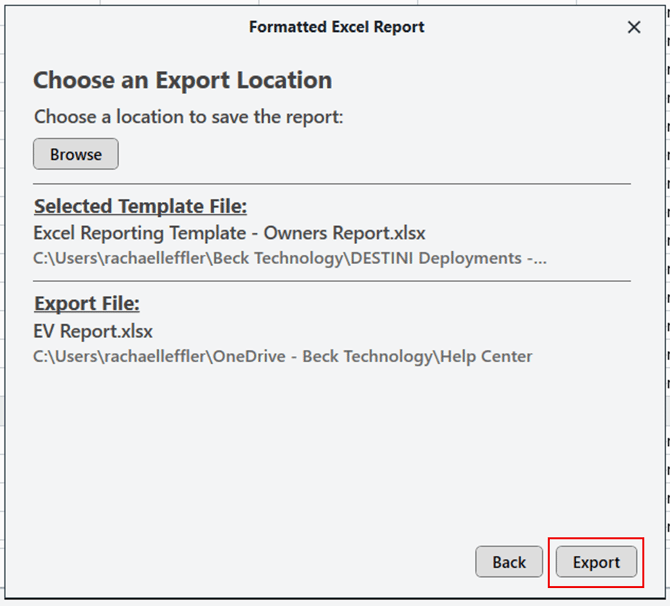The height and width of the screenshot is (606, 670).
Task: Click the Selected Template File heading
Action: 140,207
